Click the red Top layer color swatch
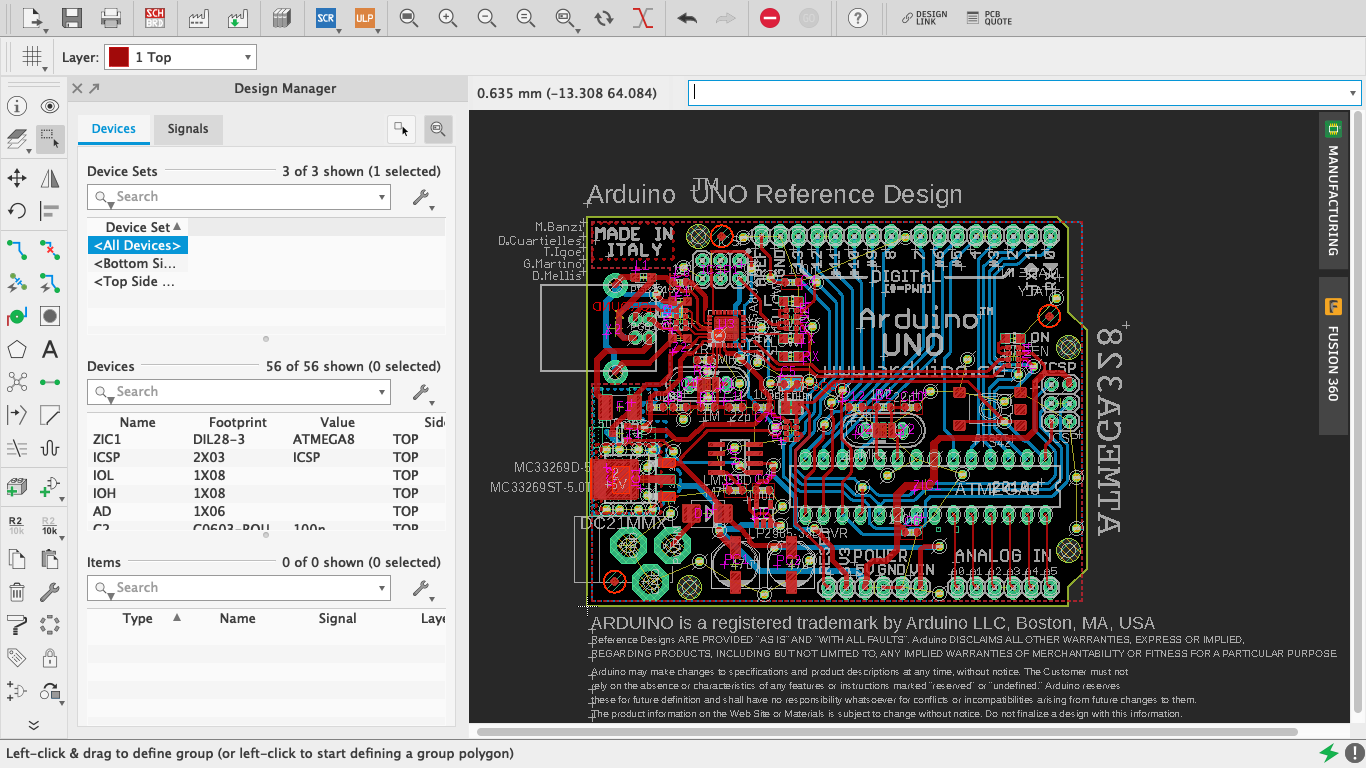The width and height of the screenshot is (1366, 768). coord(119,57)
